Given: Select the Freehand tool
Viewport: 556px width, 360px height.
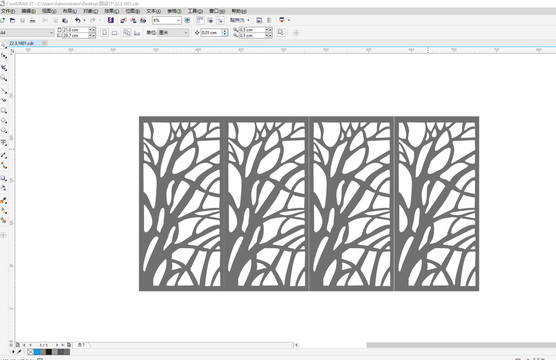Looking at the screenshot, I should pos(4,90).
